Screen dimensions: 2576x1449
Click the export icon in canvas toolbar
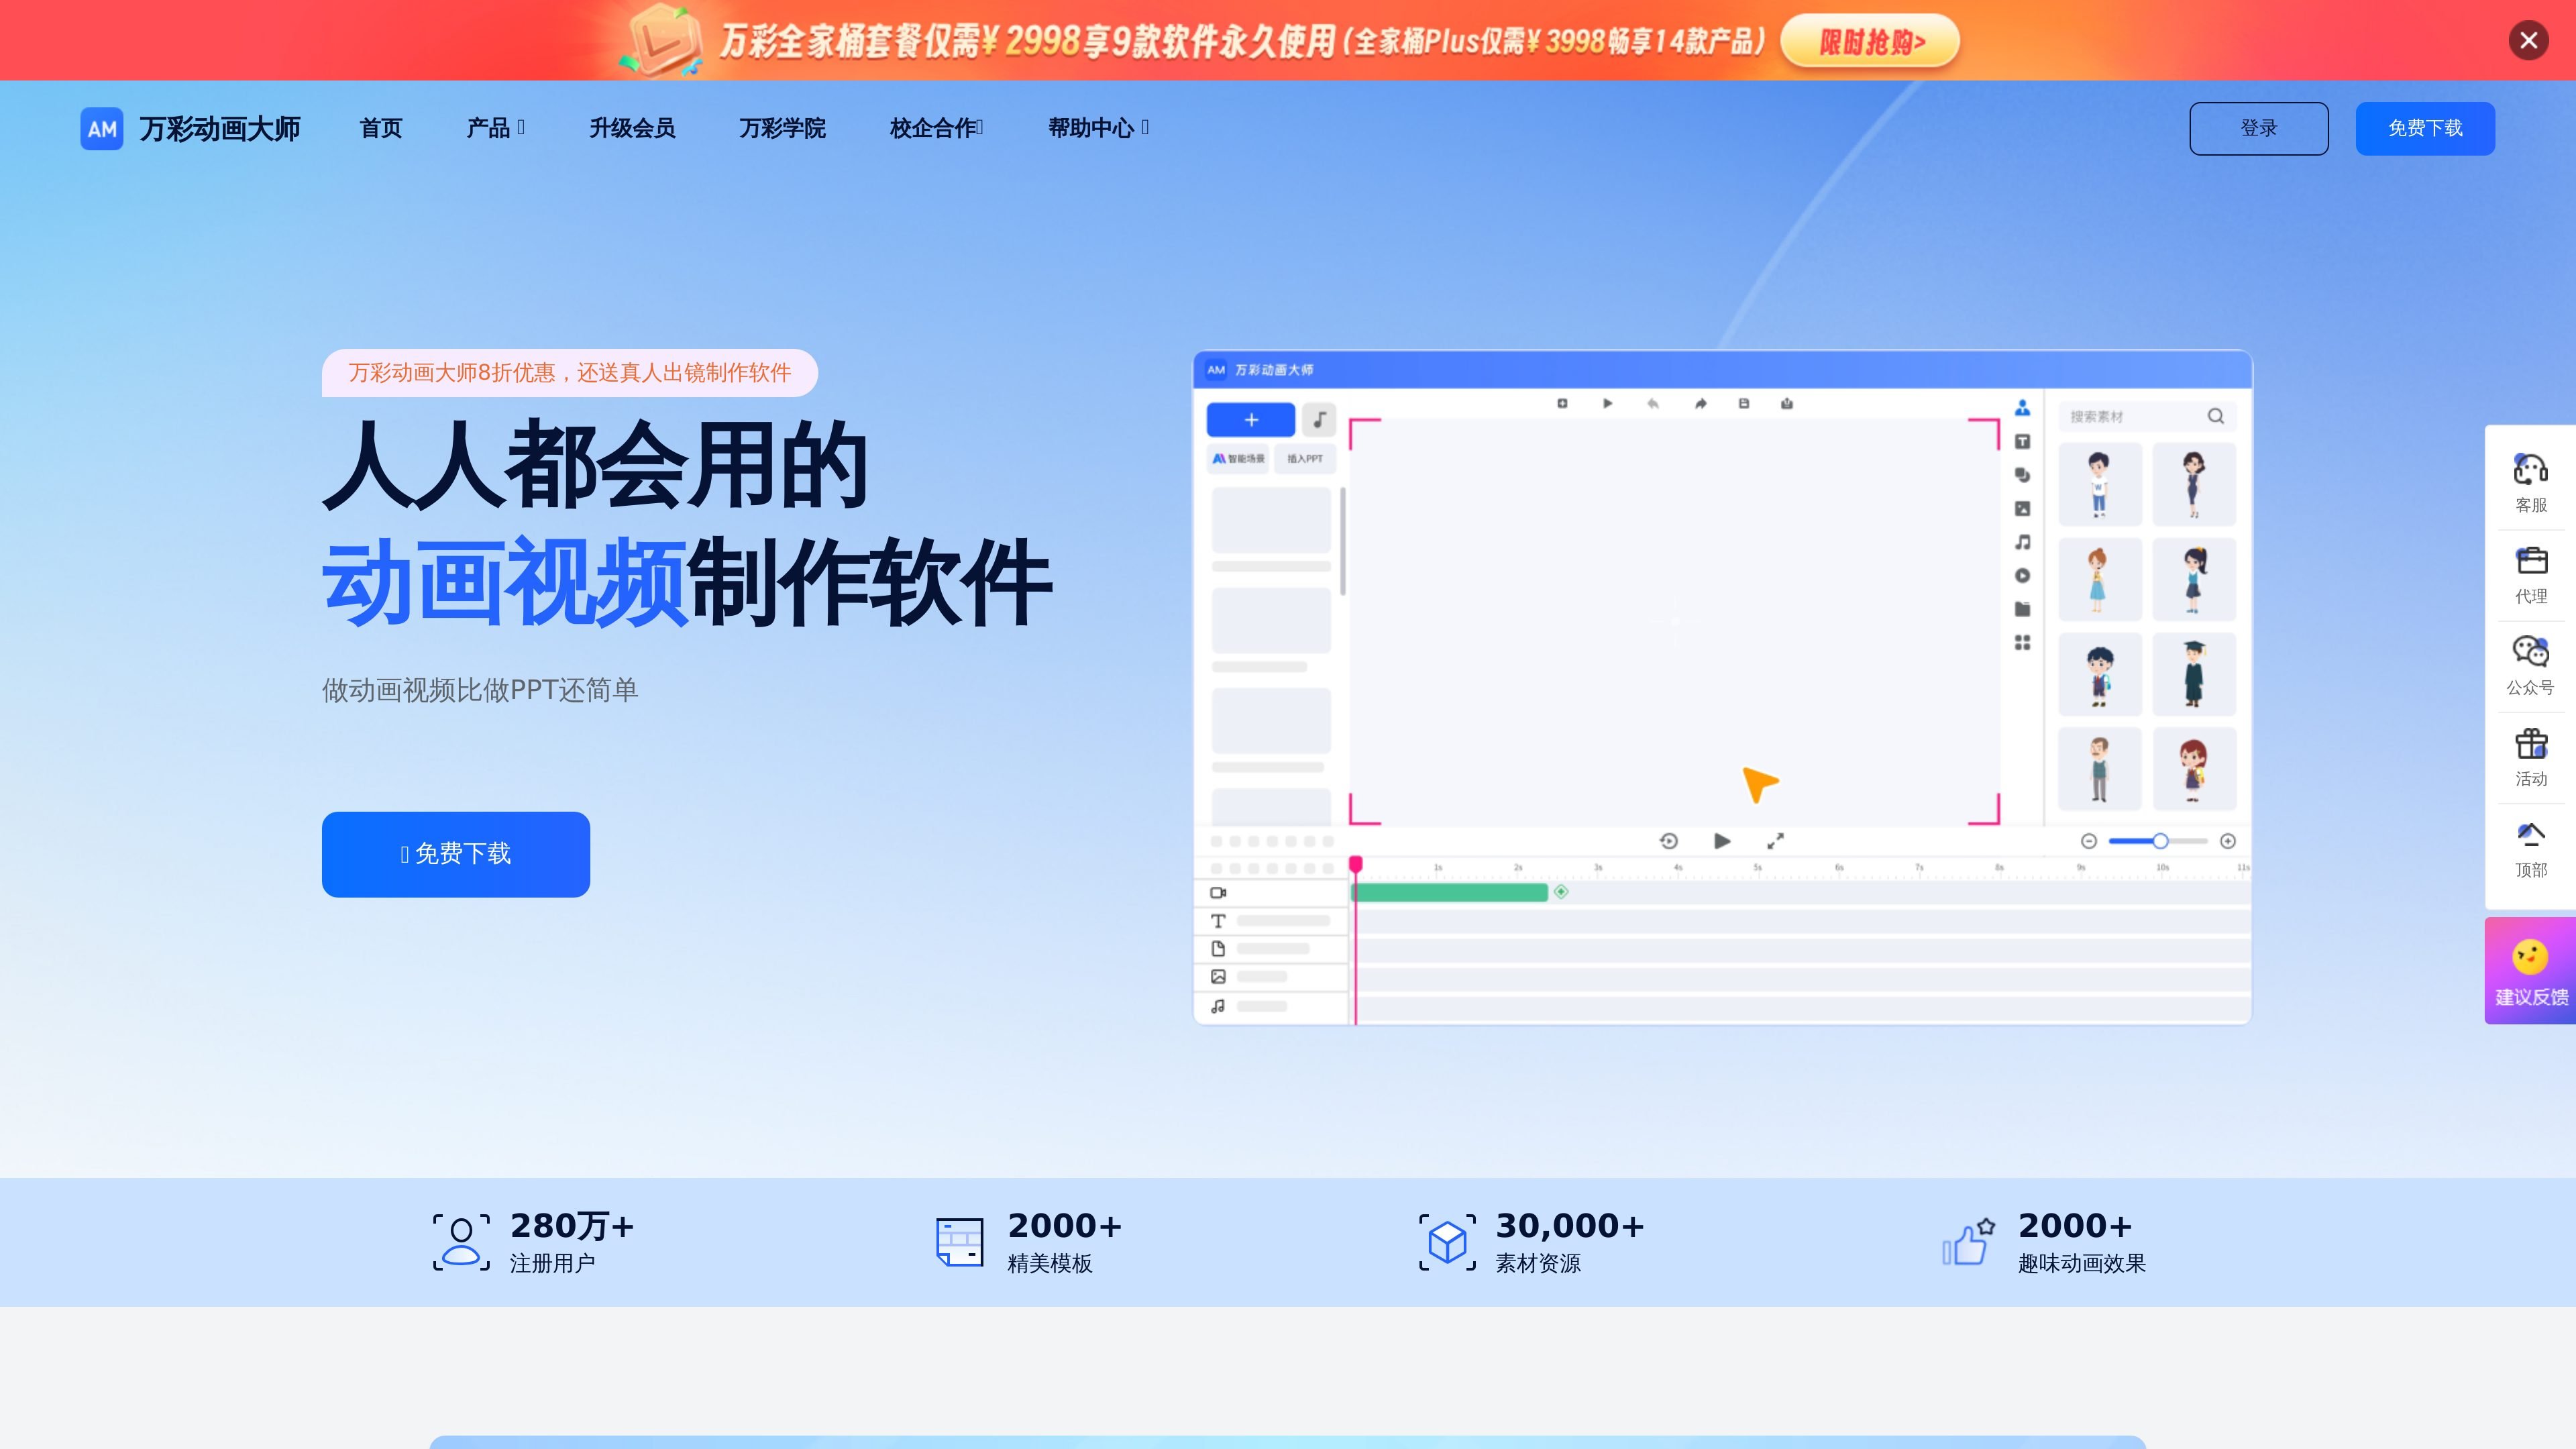1787,404
